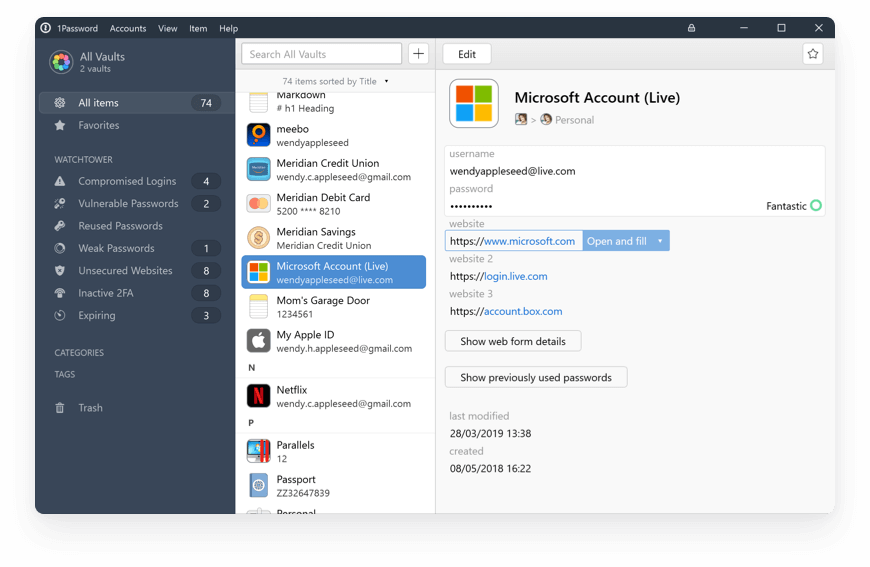Image resolution: width=870 pixels, height=567 pixels.
Task: Click the Parallels app icon
Action: (259, 451)
